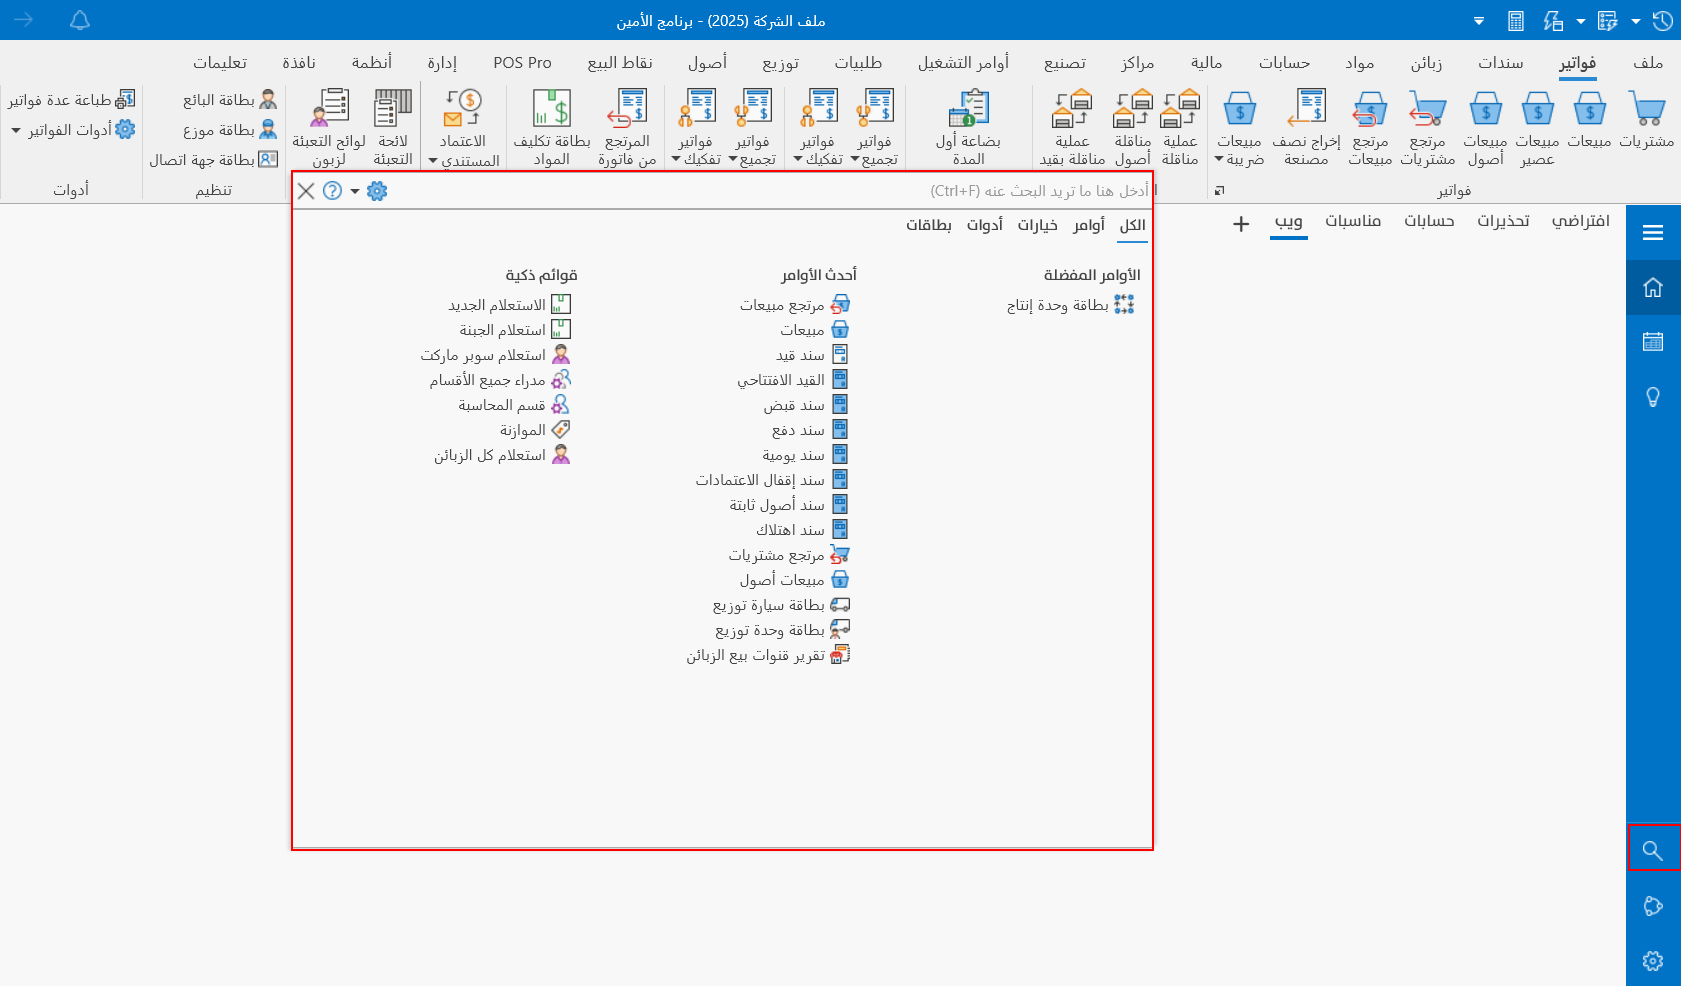The image size is (1681, 986).
Task: Click بطاقة موزع button
Action: click(x=229, y=130)
